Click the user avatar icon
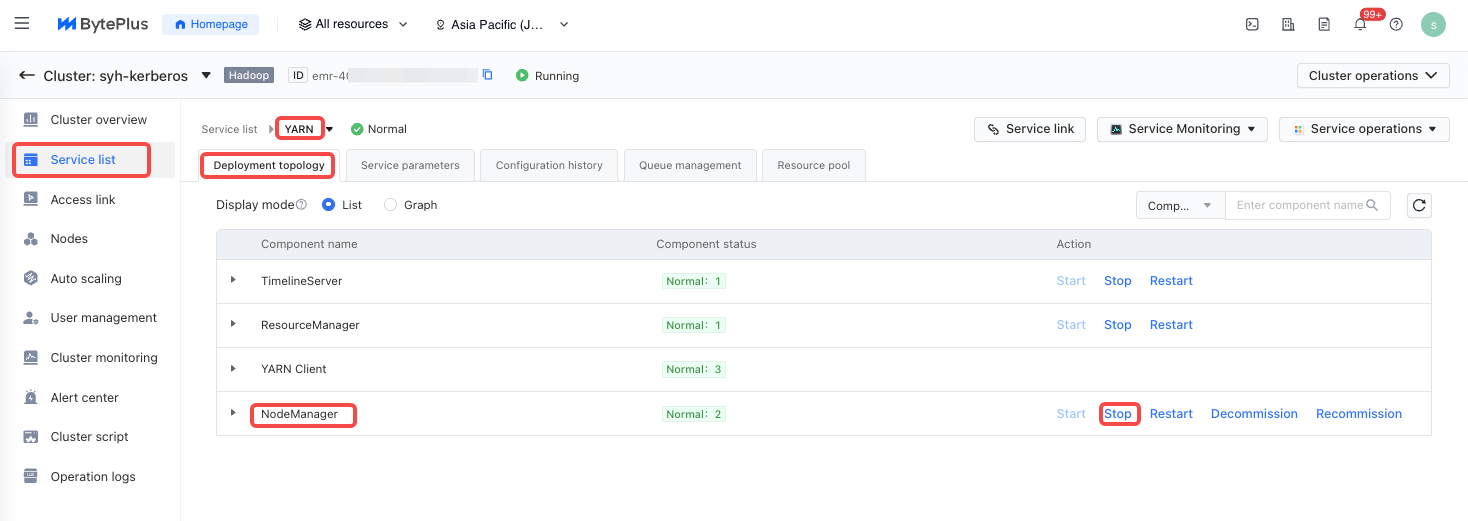The width and height of the screenshot is (1468, 521). tap(1433, 25)
